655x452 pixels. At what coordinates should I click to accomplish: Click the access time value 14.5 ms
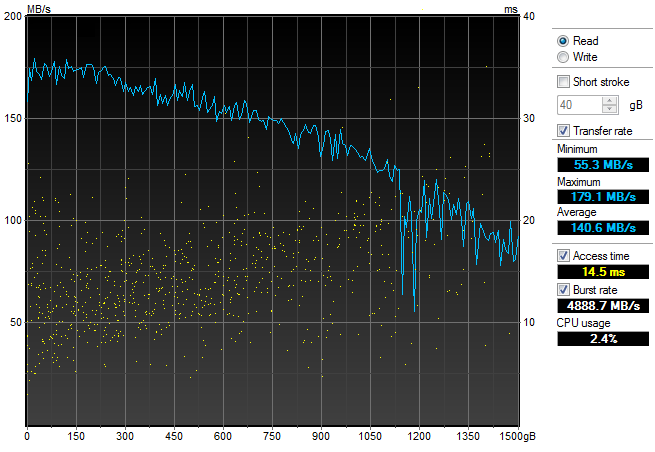pos(603,272)
